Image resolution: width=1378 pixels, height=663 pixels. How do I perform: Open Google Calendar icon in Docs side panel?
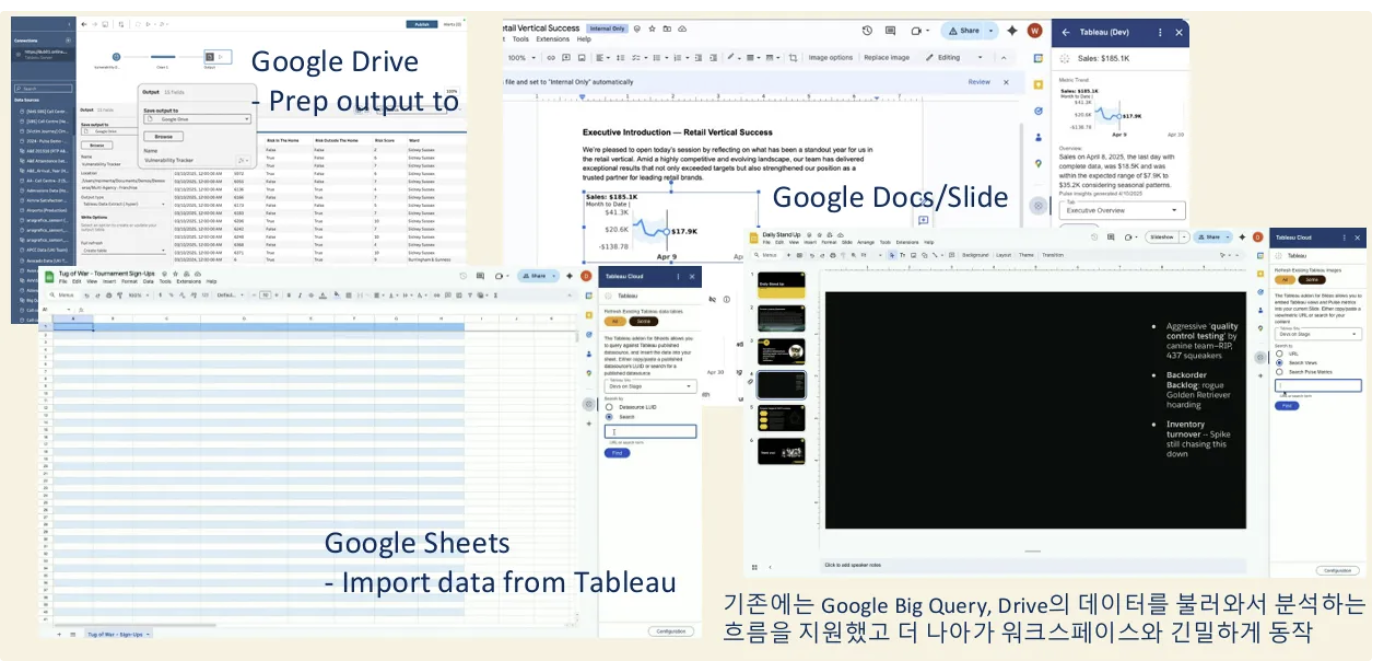1039,59
